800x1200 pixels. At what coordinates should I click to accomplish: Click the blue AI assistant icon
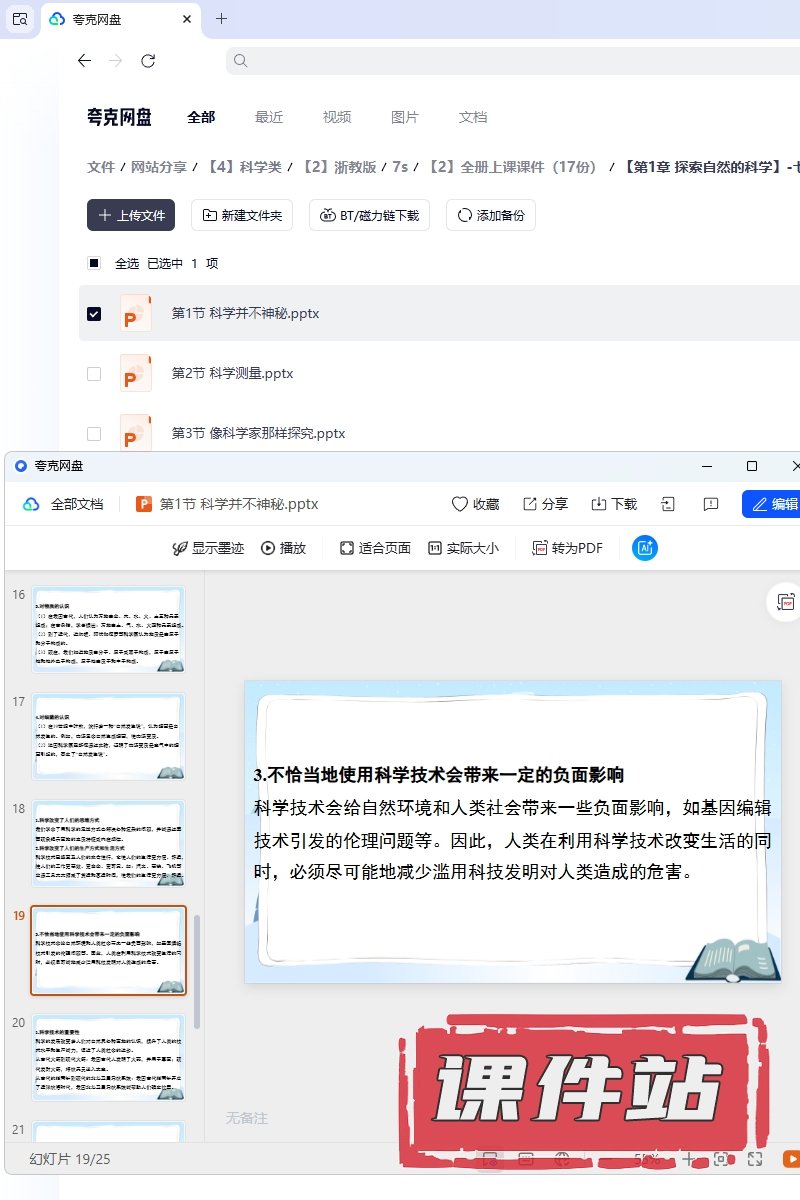click(645, 548)
